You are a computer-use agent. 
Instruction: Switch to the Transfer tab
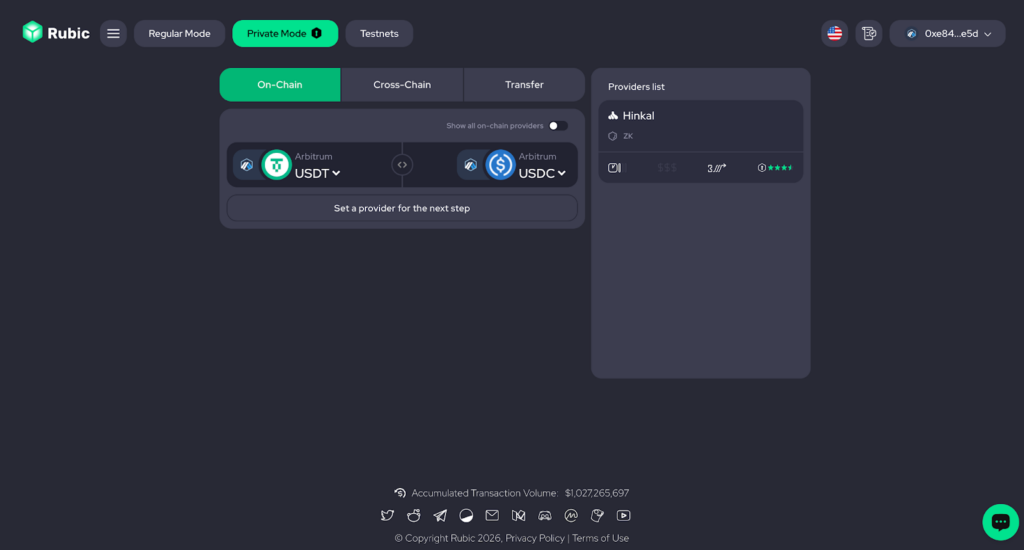pyautogui.click(x=524, y=85)
